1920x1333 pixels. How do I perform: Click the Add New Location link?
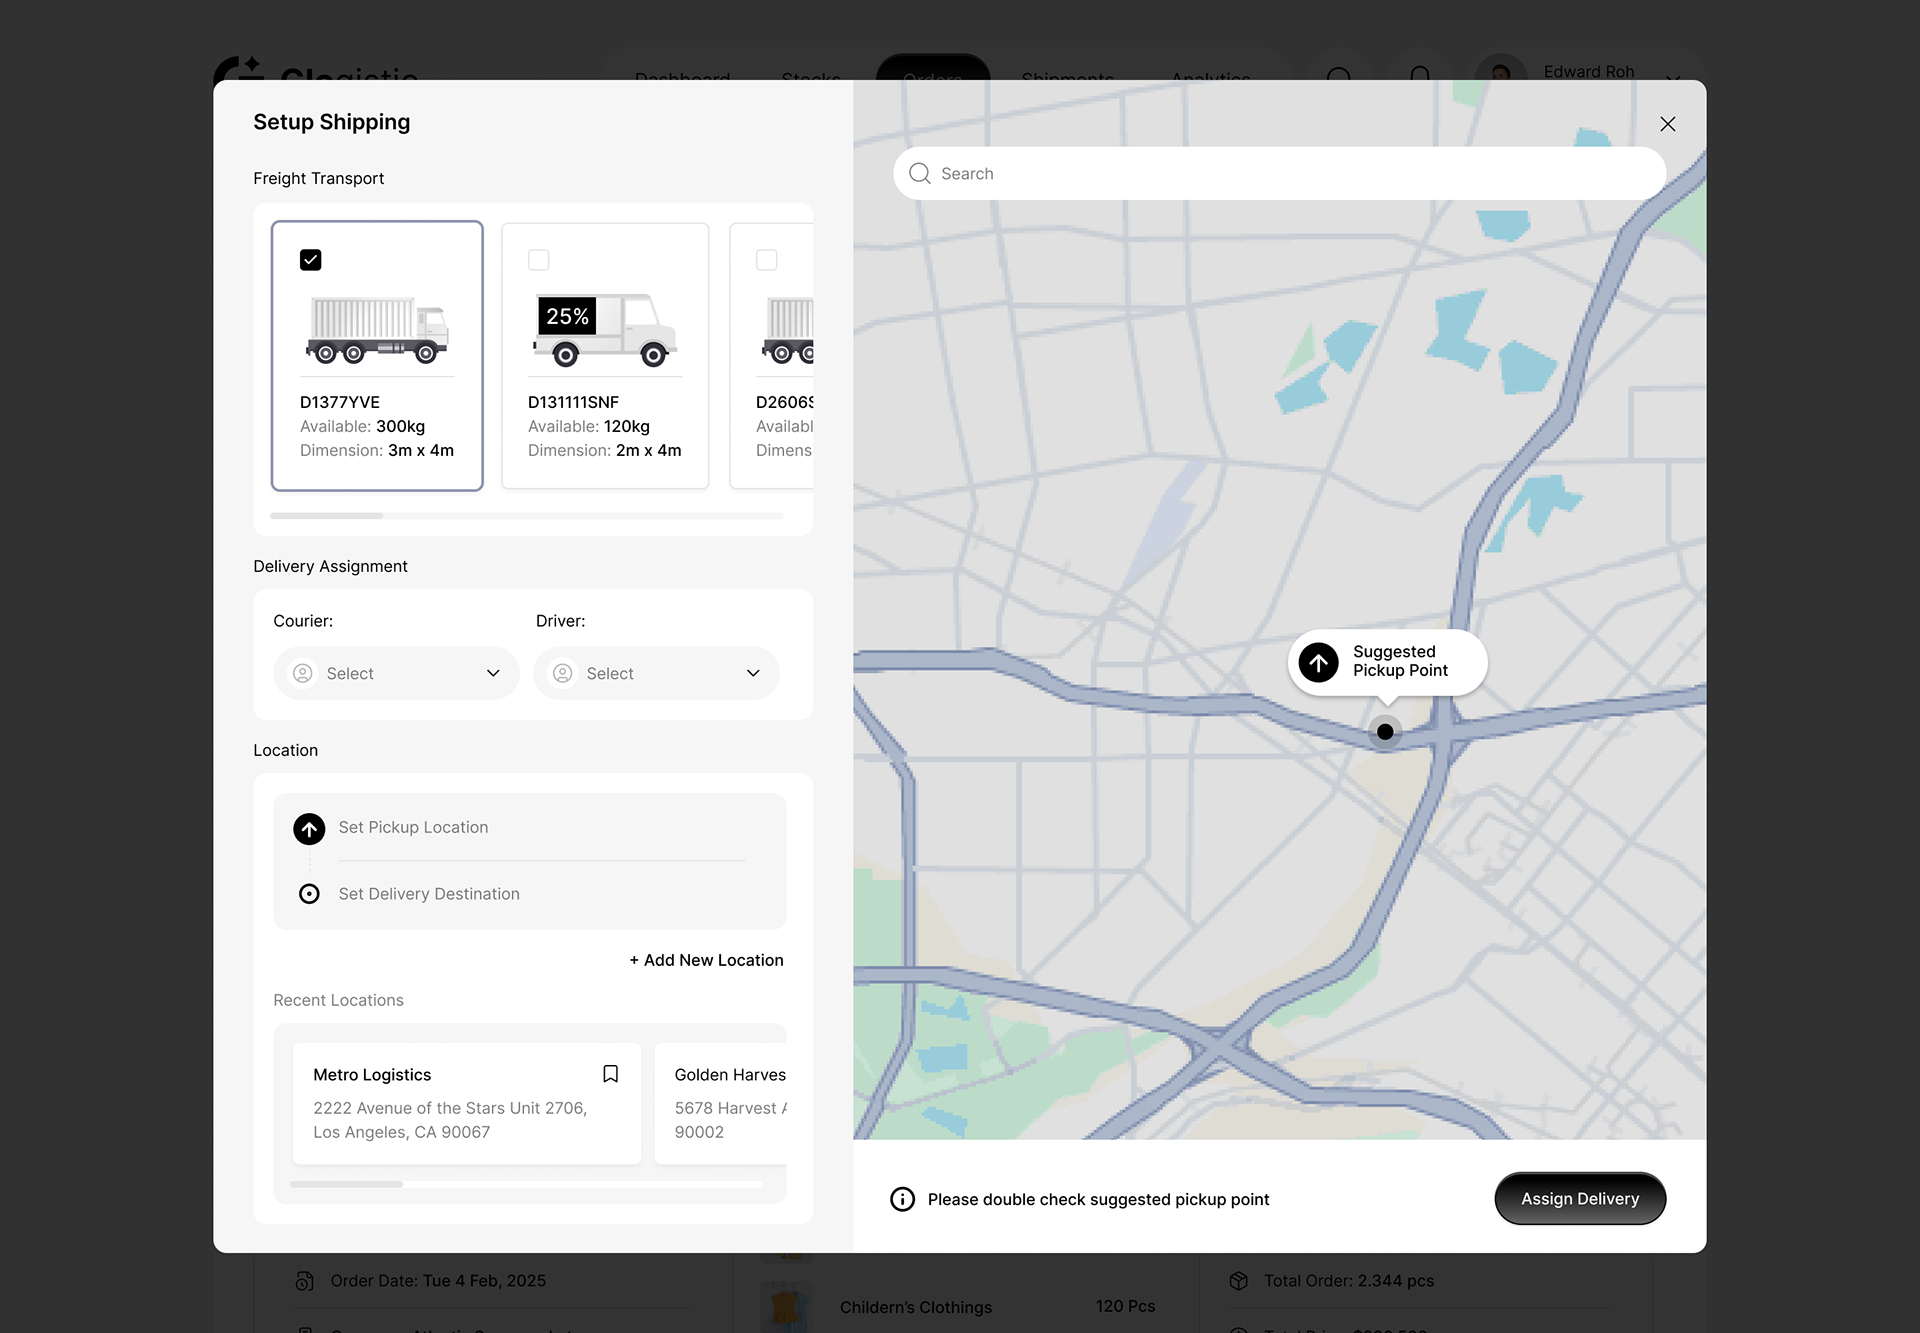click(x=706, y=960)
